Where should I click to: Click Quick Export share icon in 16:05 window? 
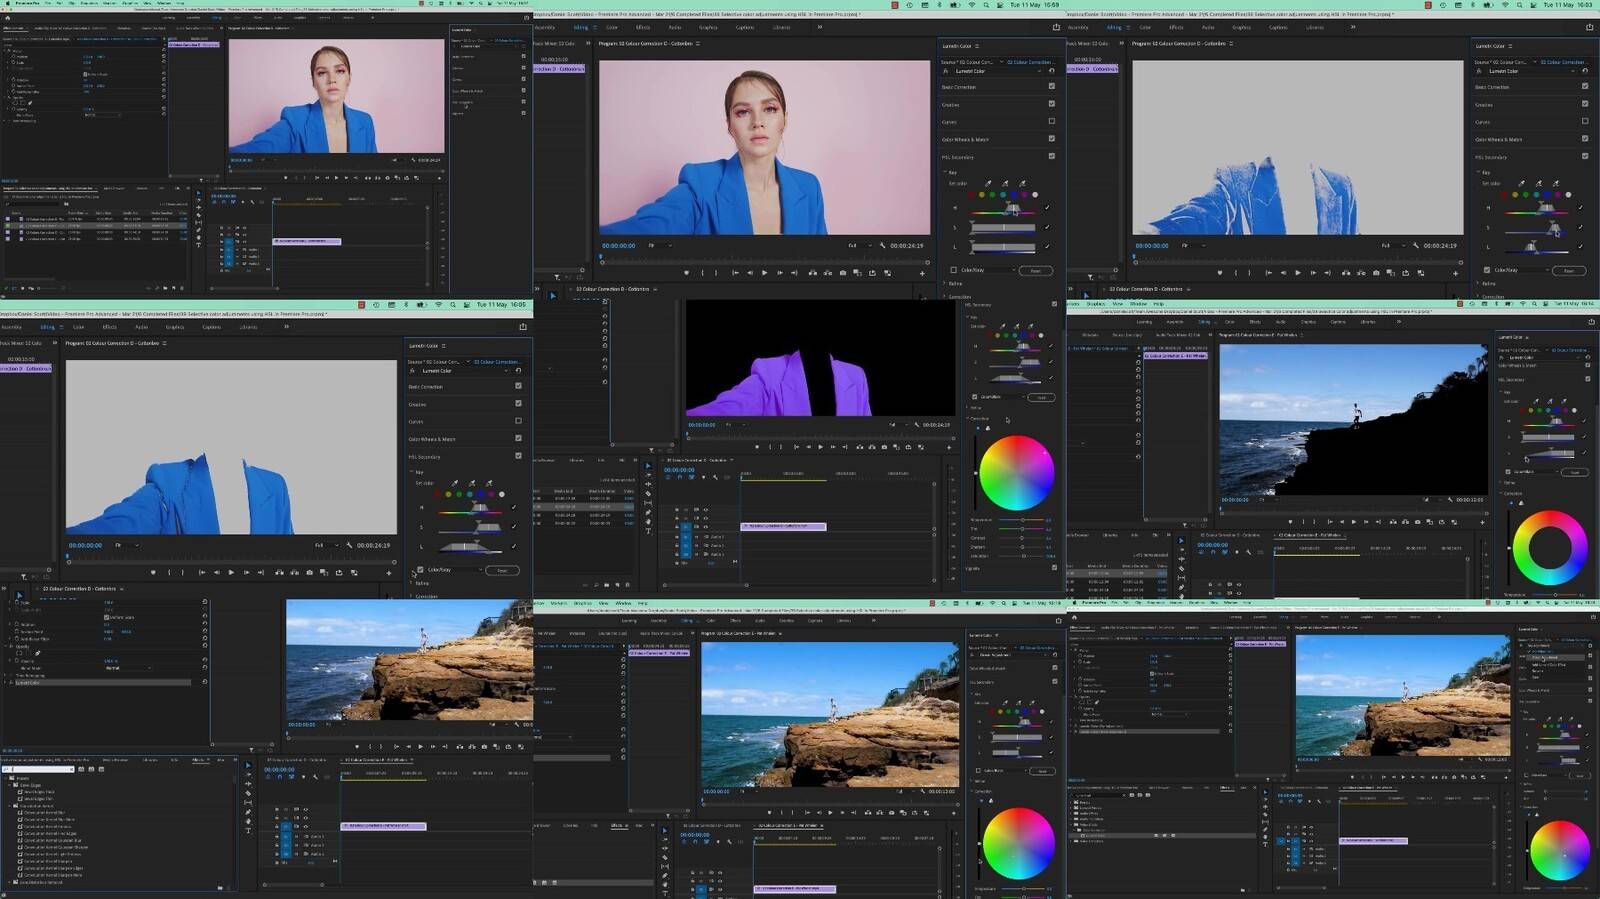(x=522, y=327)
